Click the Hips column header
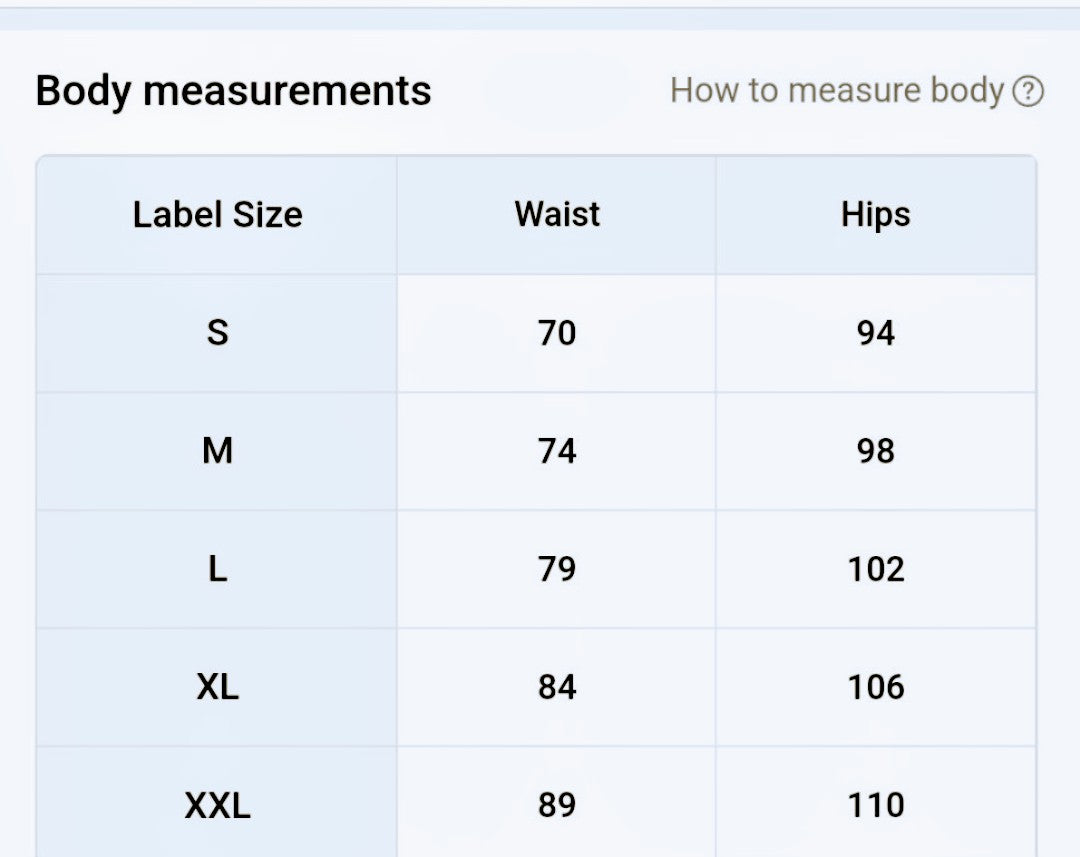Viewport: 1080px width, 857px height. coord(875,215)
